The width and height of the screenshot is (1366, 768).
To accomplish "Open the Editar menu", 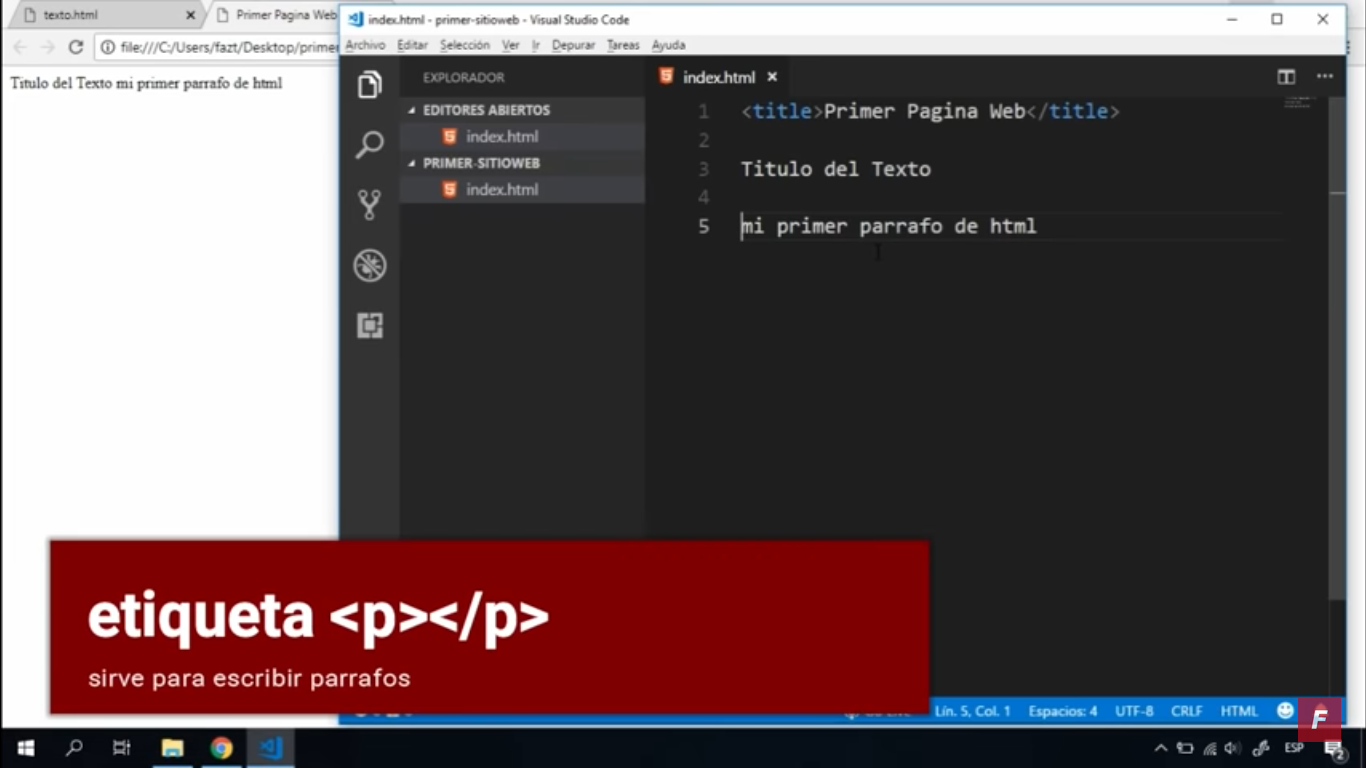I will (412, 45).
